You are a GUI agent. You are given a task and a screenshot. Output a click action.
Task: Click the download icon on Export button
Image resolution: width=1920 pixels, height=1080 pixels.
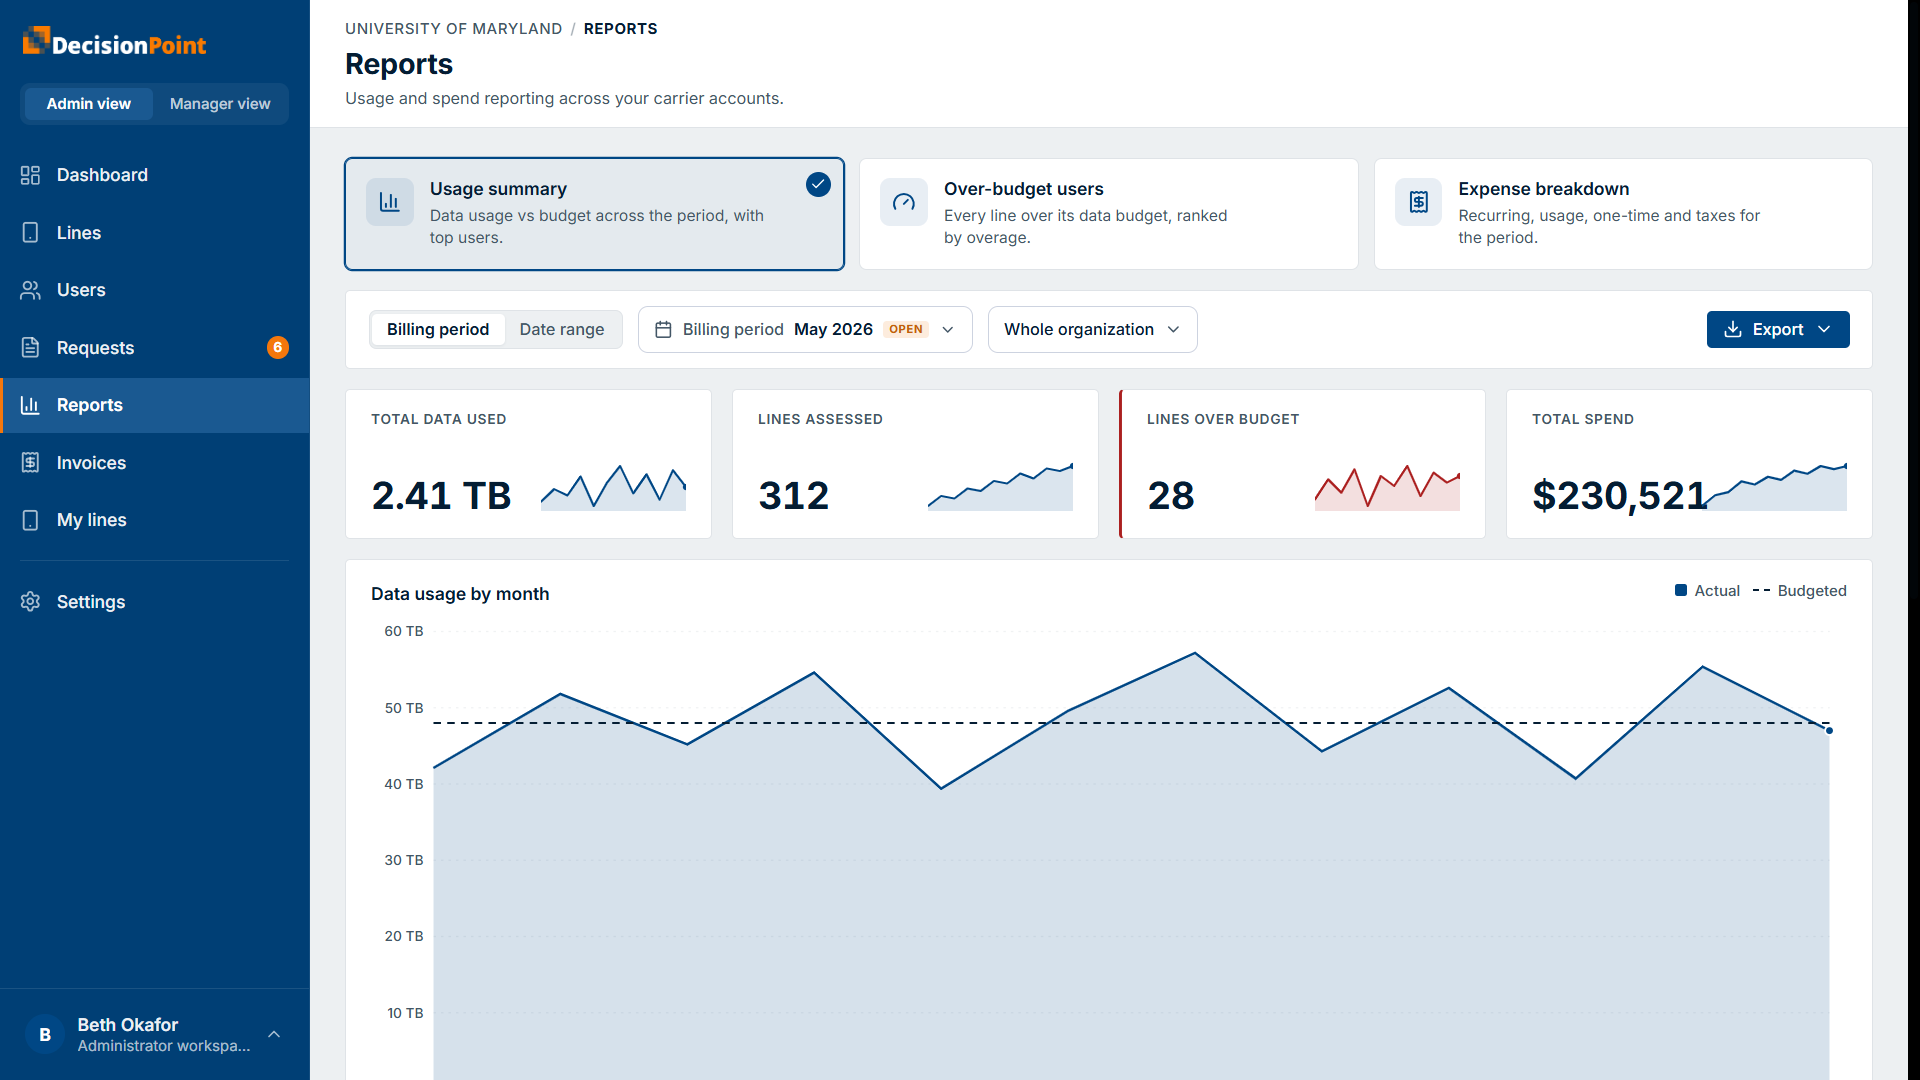click(1733, 330)
